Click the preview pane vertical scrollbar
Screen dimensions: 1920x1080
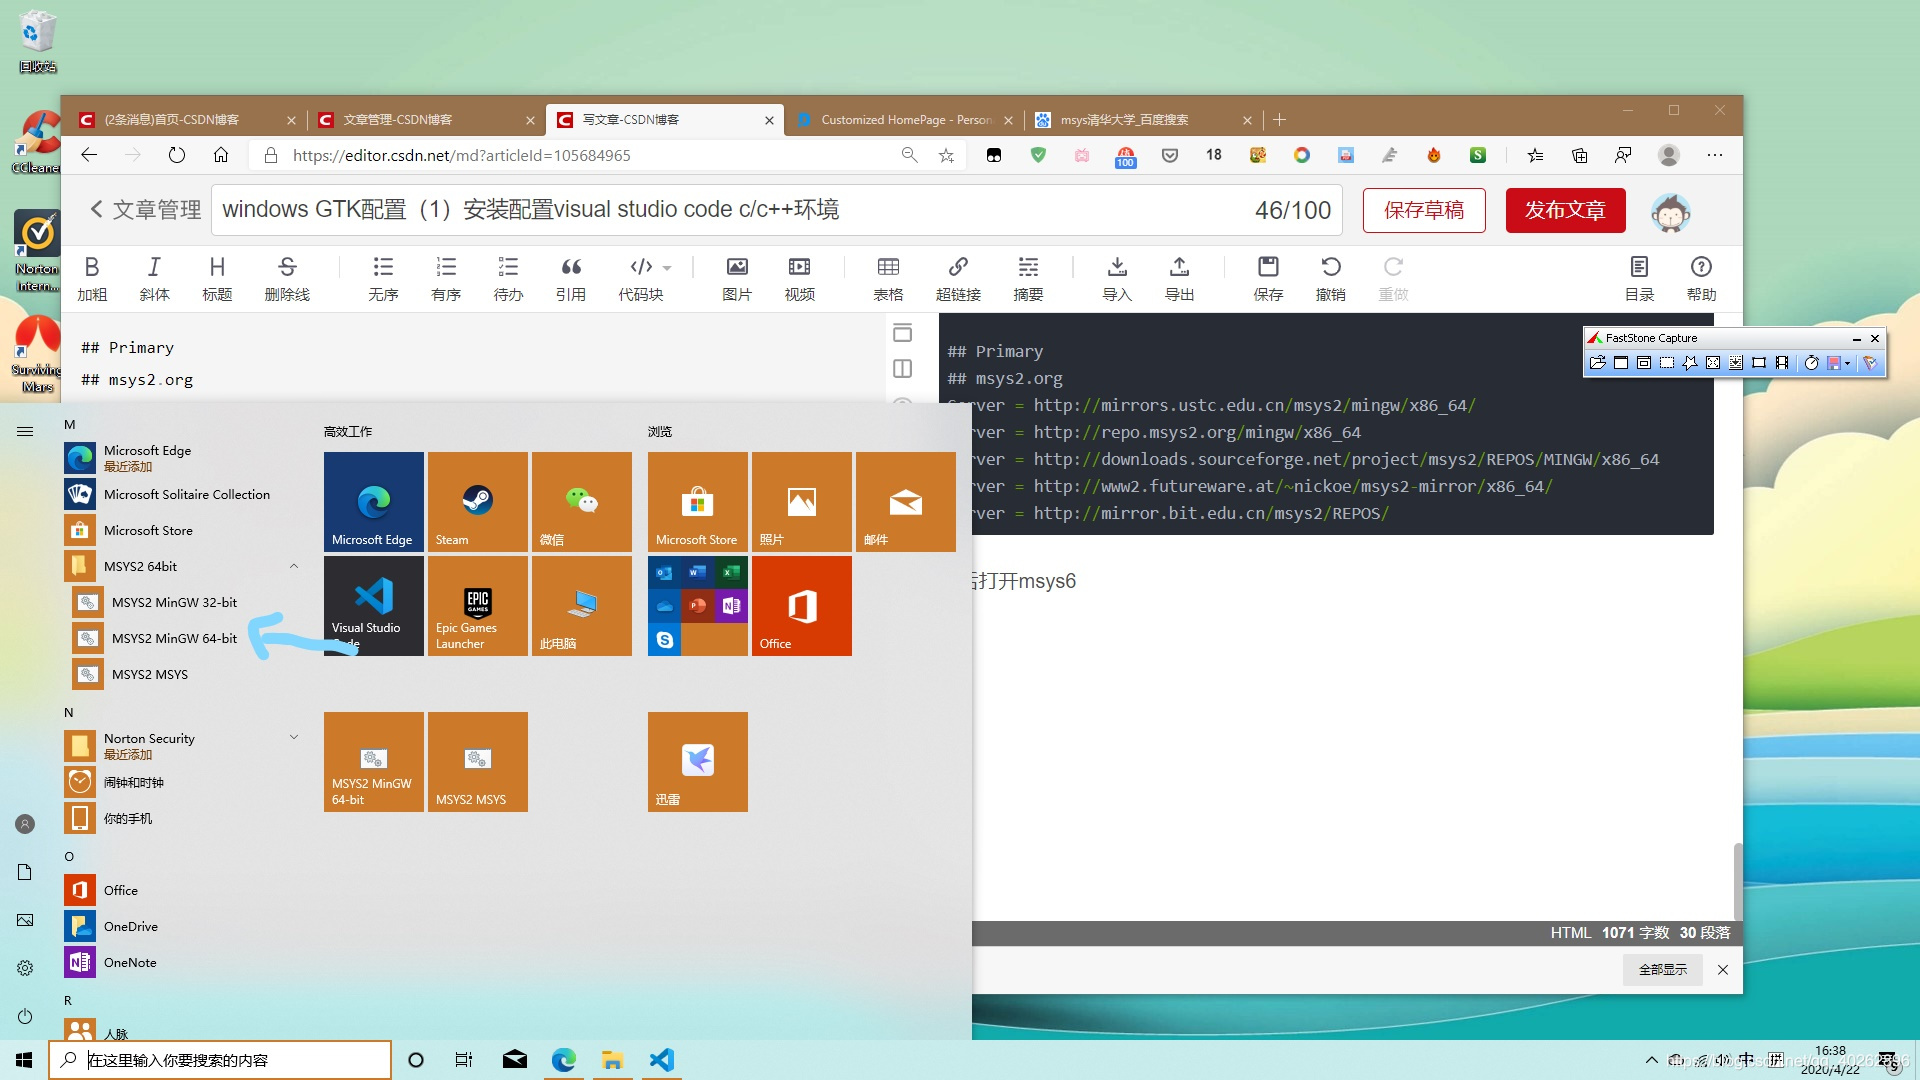1738,880
